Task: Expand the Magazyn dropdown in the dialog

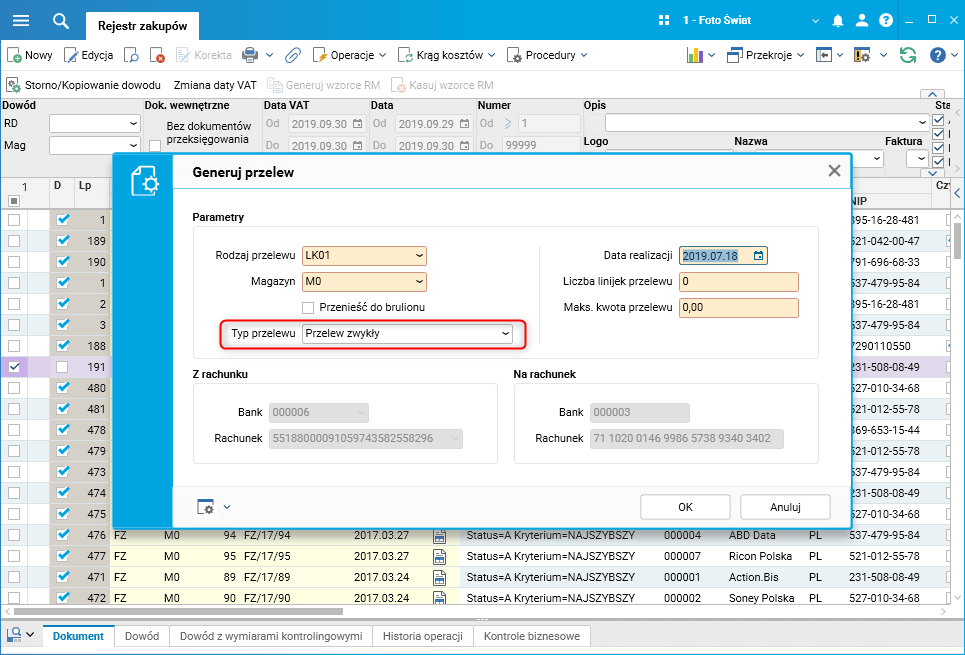Action: [419, 283]
